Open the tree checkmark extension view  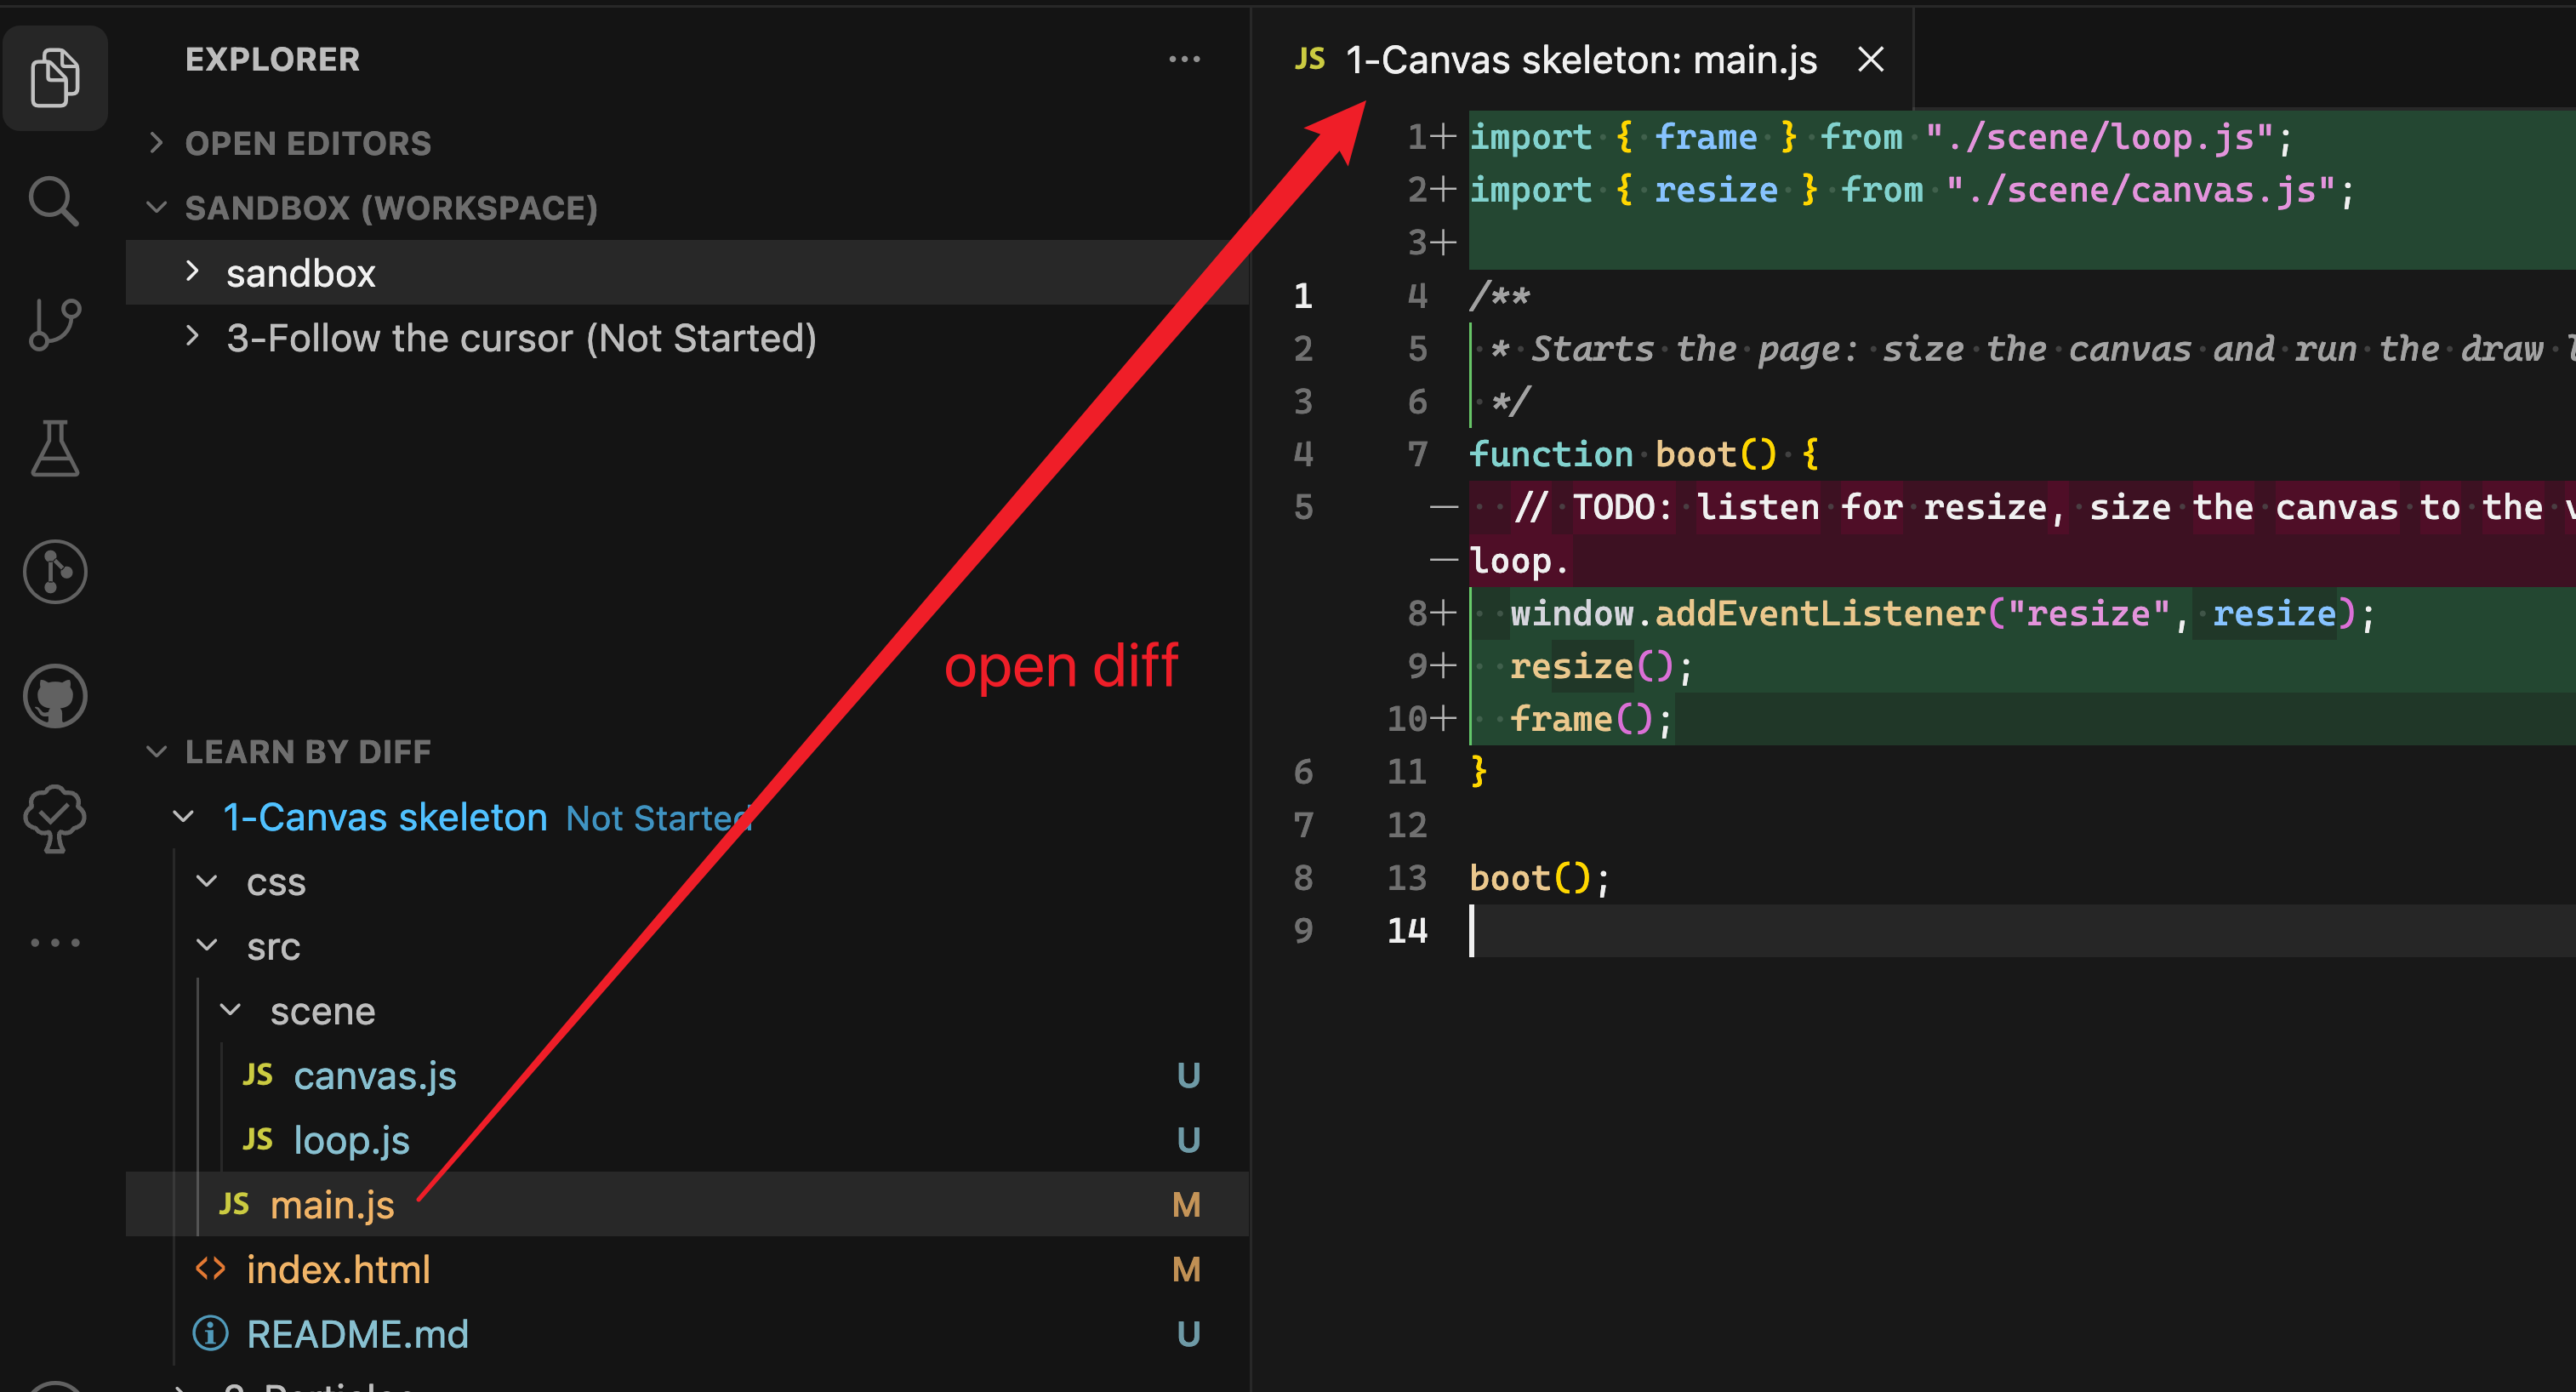pyautogui.click(x=55, y=819)
